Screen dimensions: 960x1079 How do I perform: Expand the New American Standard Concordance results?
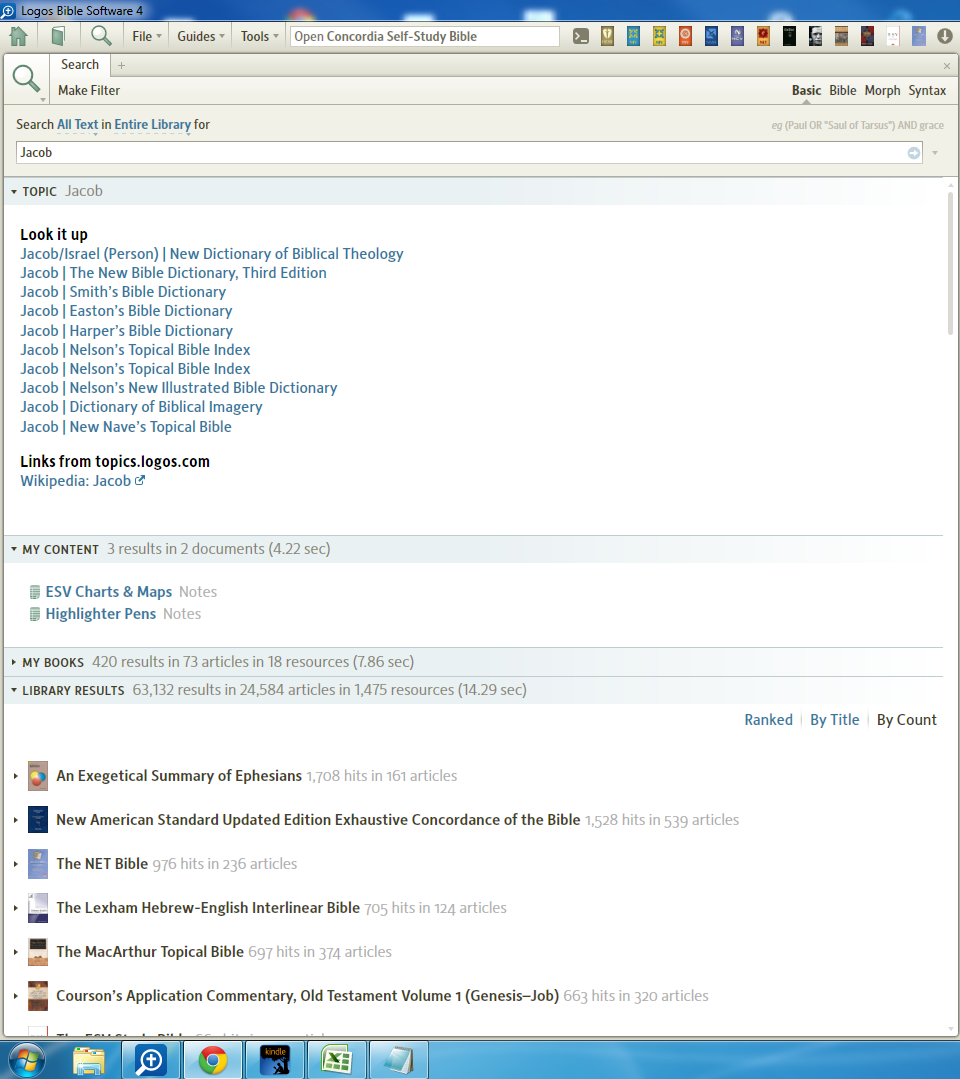[15, 820]
